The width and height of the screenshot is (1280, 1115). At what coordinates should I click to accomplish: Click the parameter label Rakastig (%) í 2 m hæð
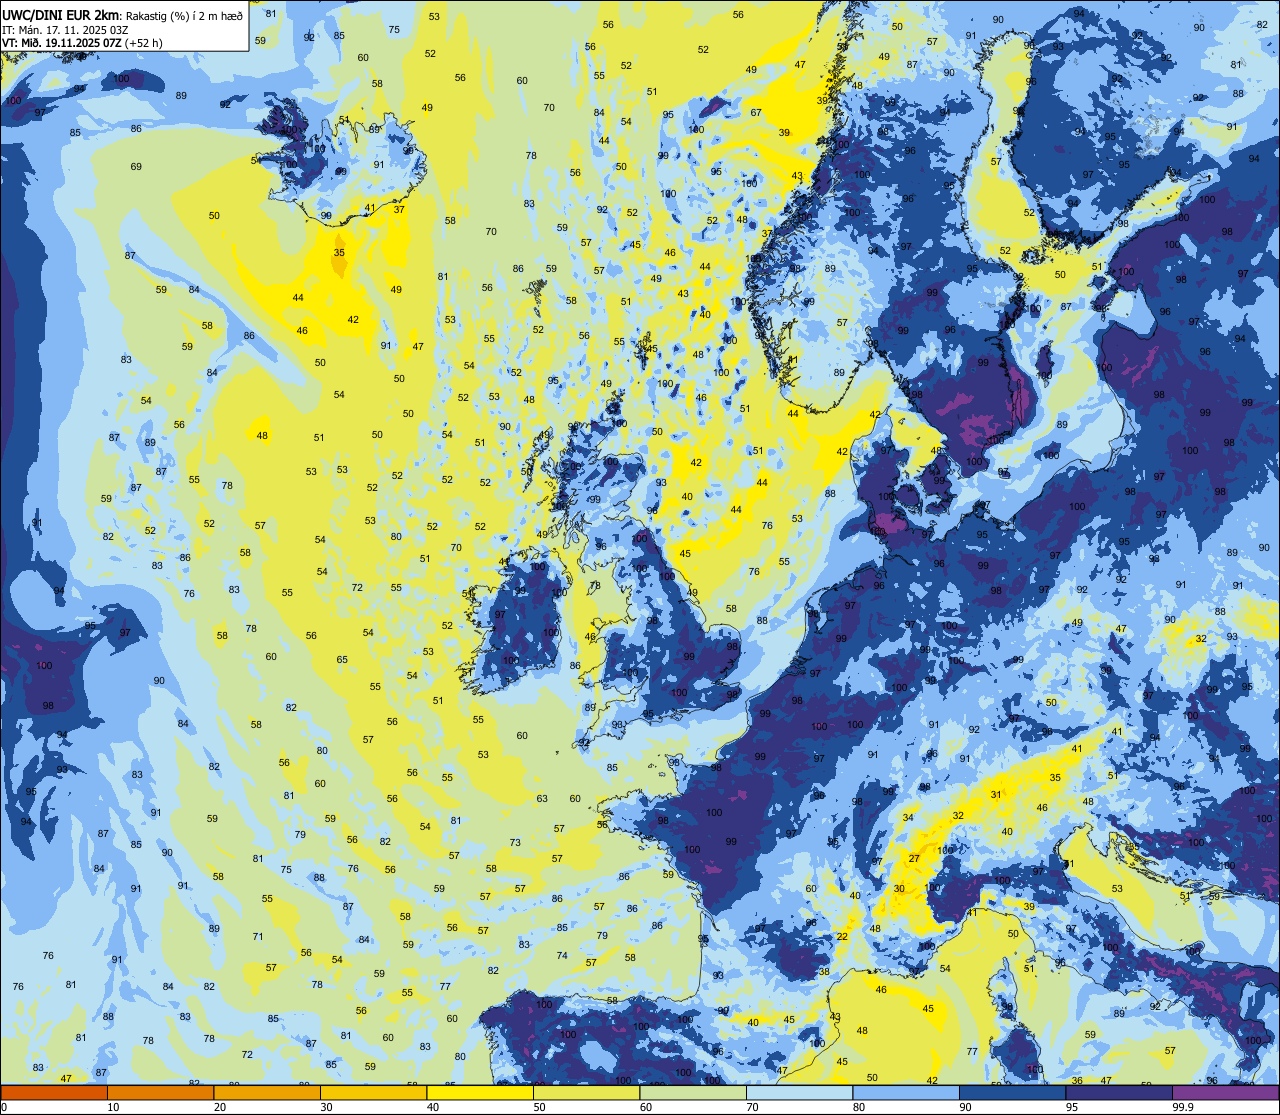[x=185, y=15]
